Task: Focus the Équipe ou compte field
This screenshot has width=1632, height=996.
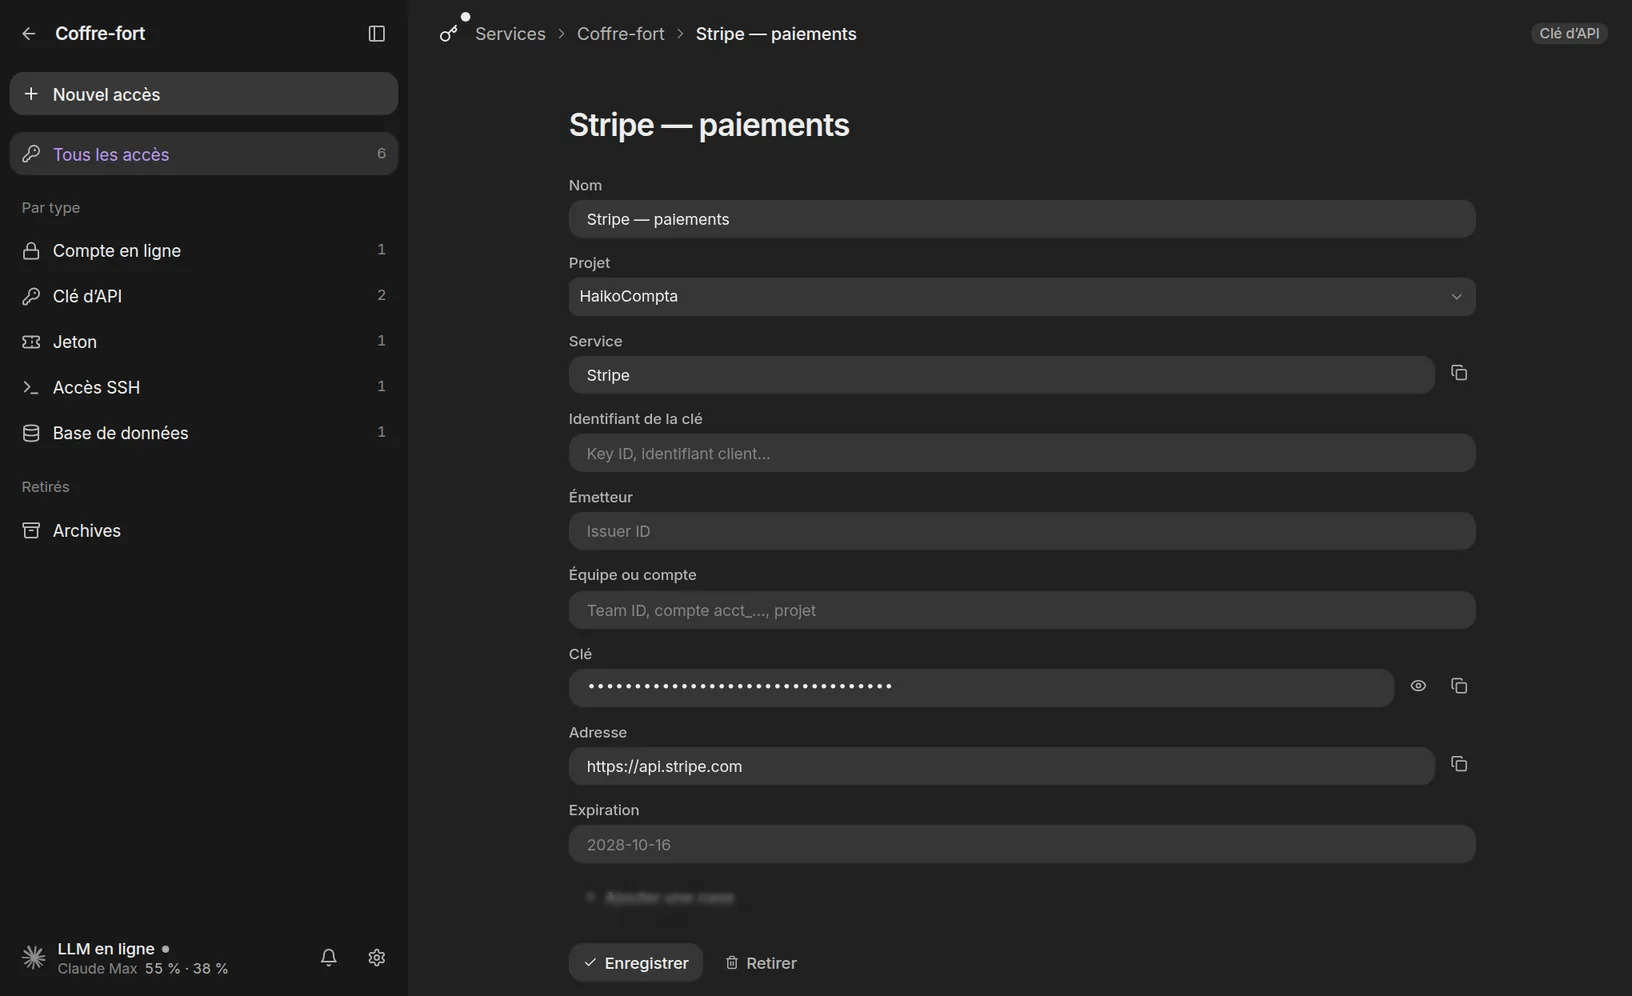Action: pyautogui.click(x=1022, y=610)
